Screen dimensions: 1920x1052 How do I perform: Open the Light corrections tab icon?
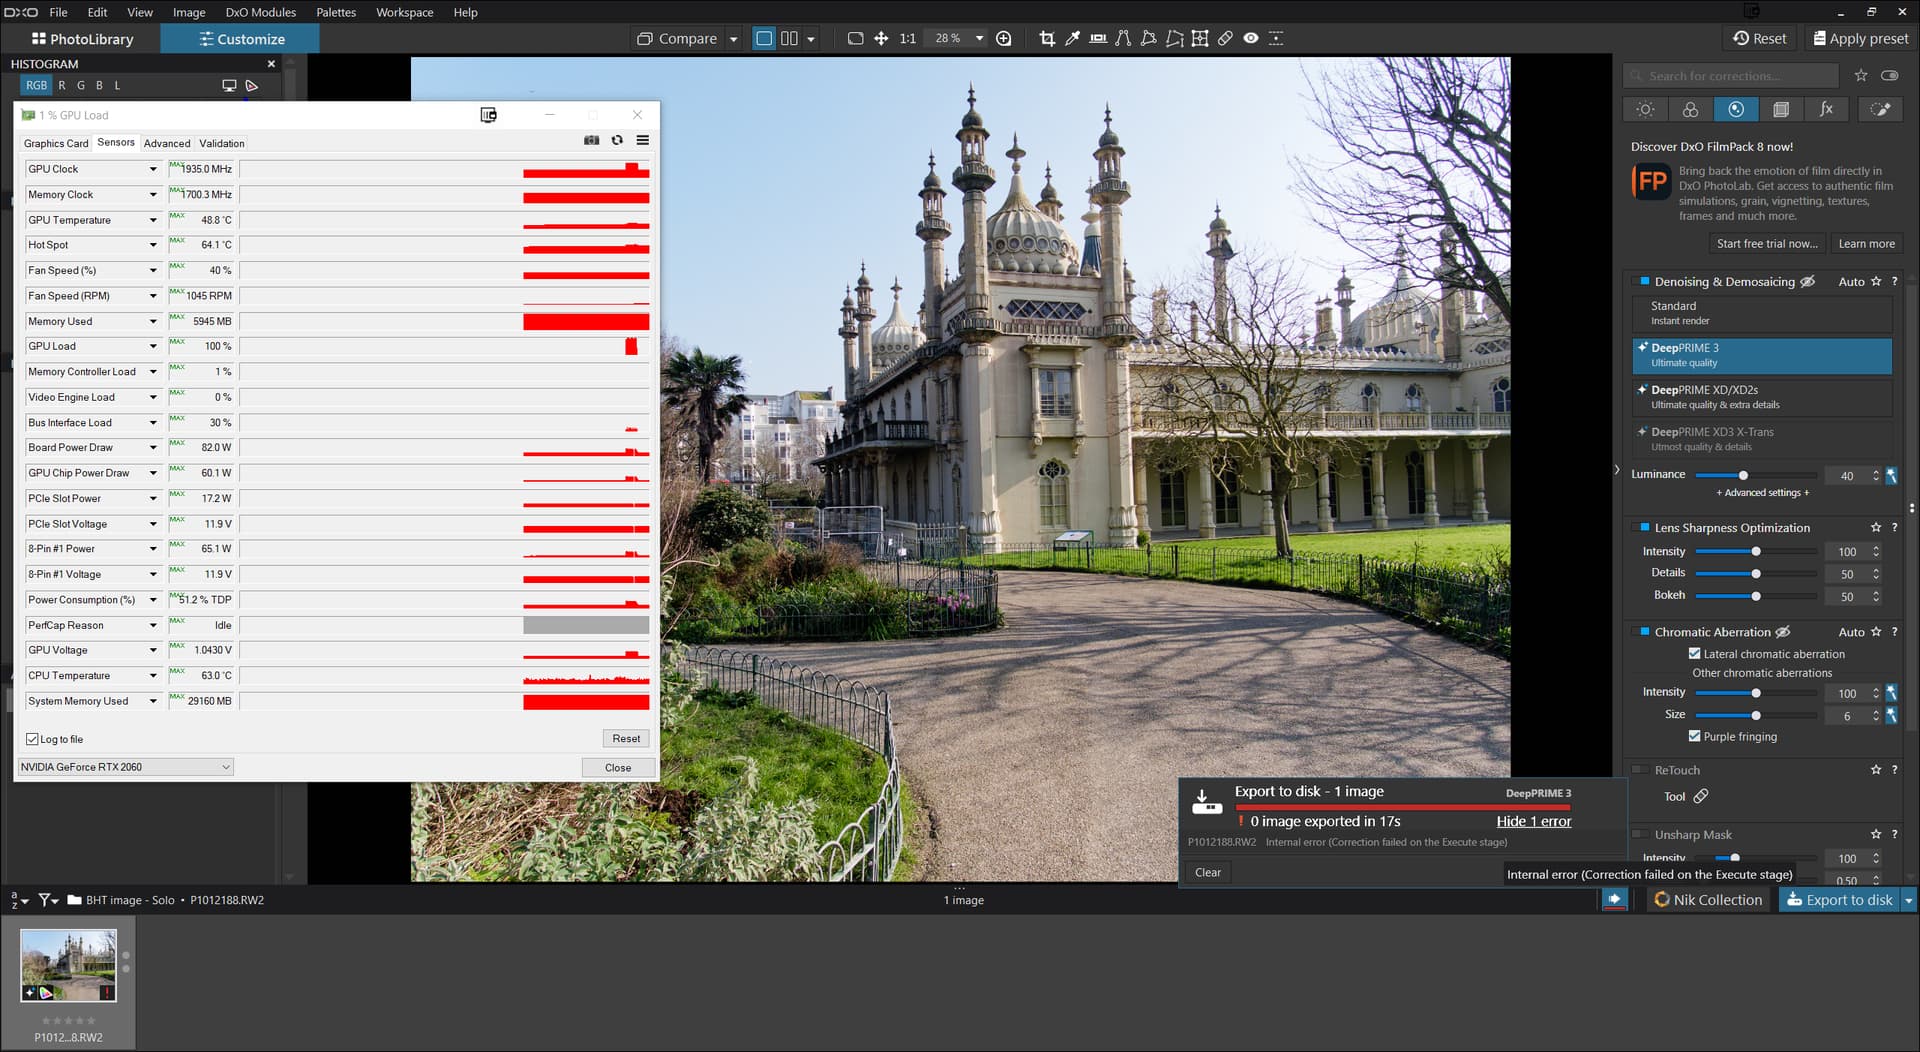coord(1645,109)
